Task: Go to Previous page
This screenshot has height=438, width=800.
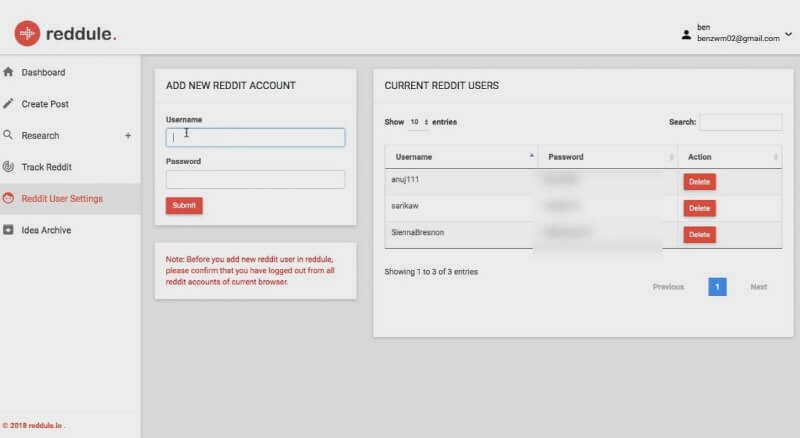Action: pos(668,287)
